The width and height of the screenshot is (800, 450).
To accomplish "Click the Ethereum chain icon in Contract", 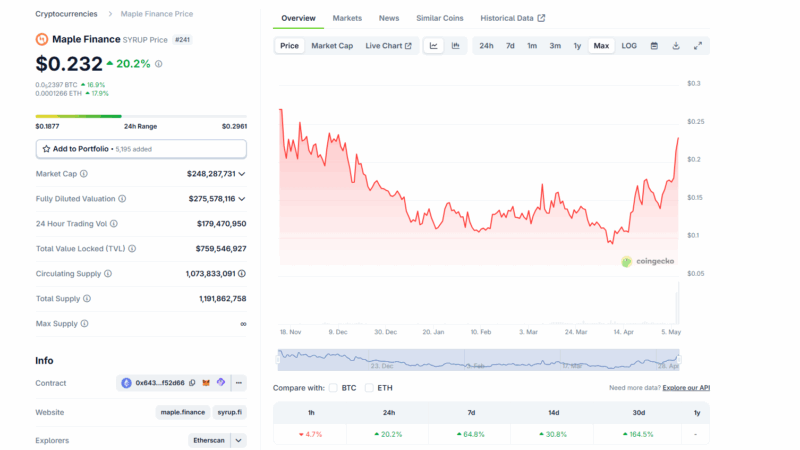I will [126, 383].
